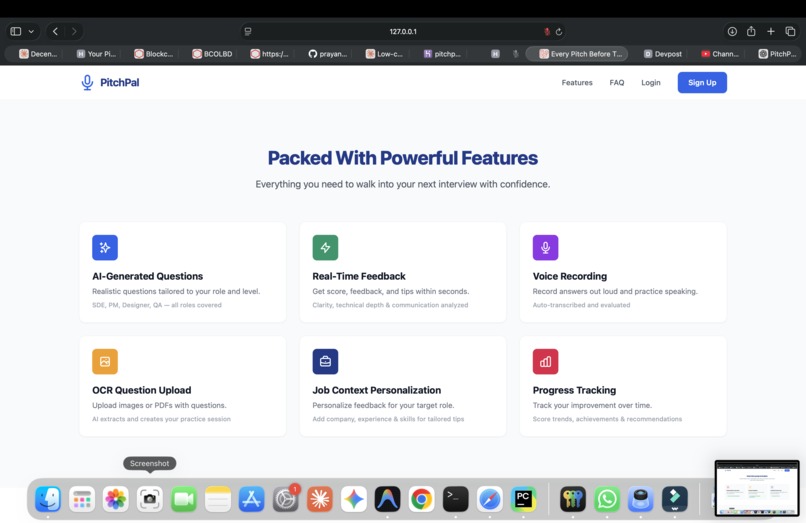
Task: Go back with the browser back arrow
Action: pyautogui.click(x=55, y=31)
